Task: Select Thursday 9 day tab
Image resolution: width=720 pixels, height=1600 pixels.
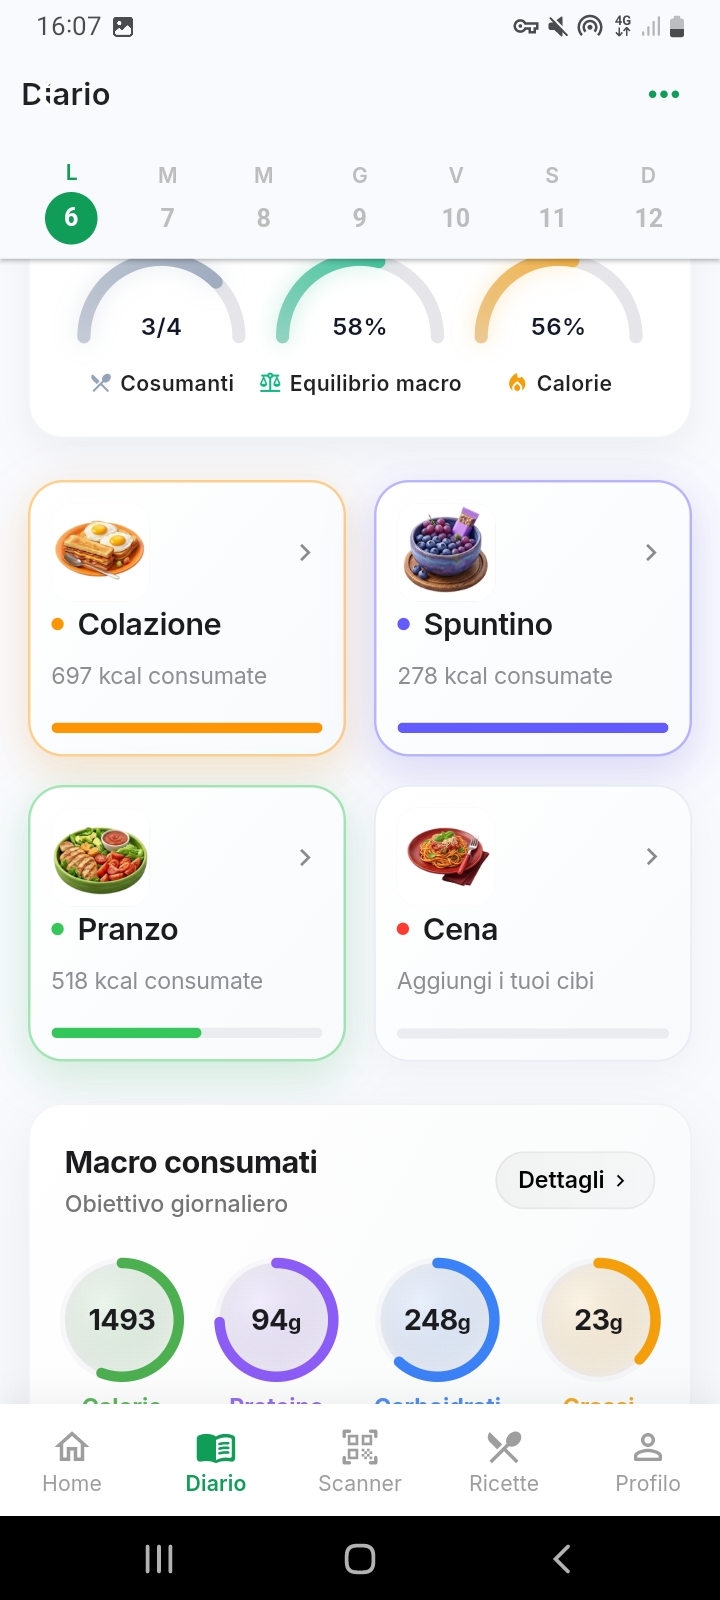Action: (x=360, y=198)
